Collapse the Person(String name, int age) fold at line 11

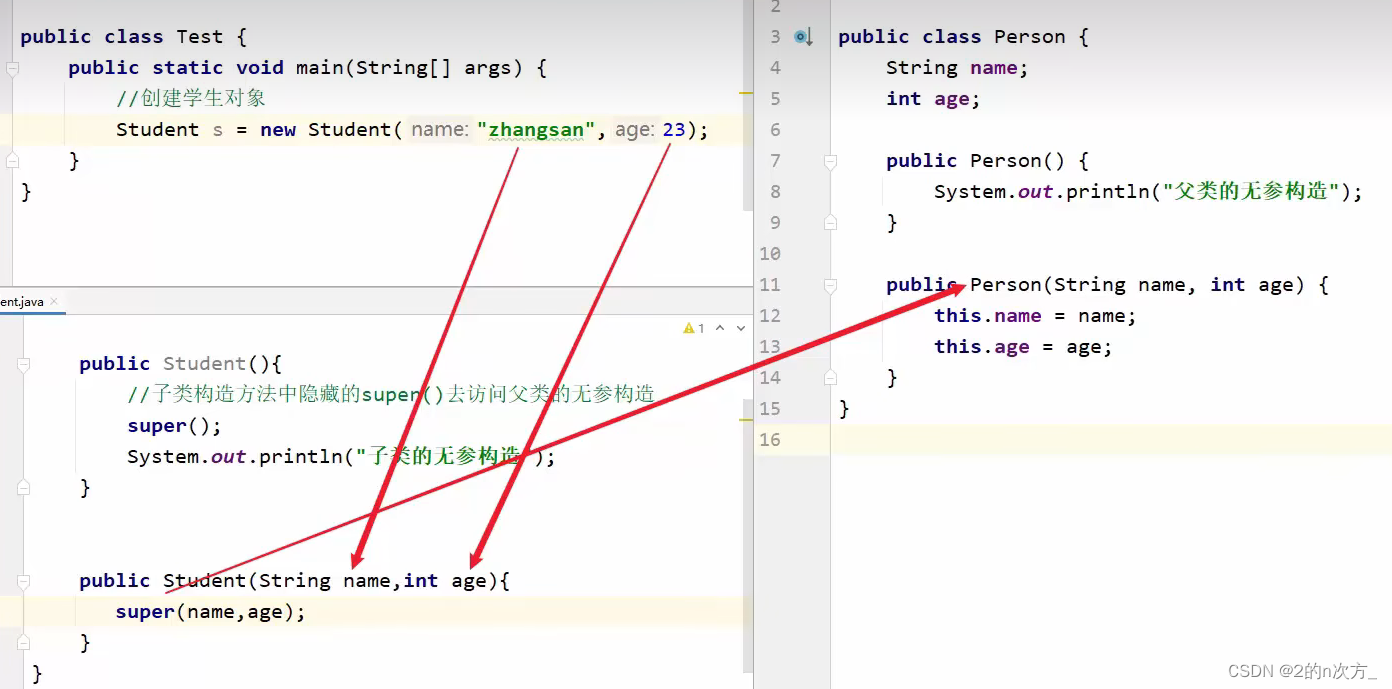tap(830, 285)
